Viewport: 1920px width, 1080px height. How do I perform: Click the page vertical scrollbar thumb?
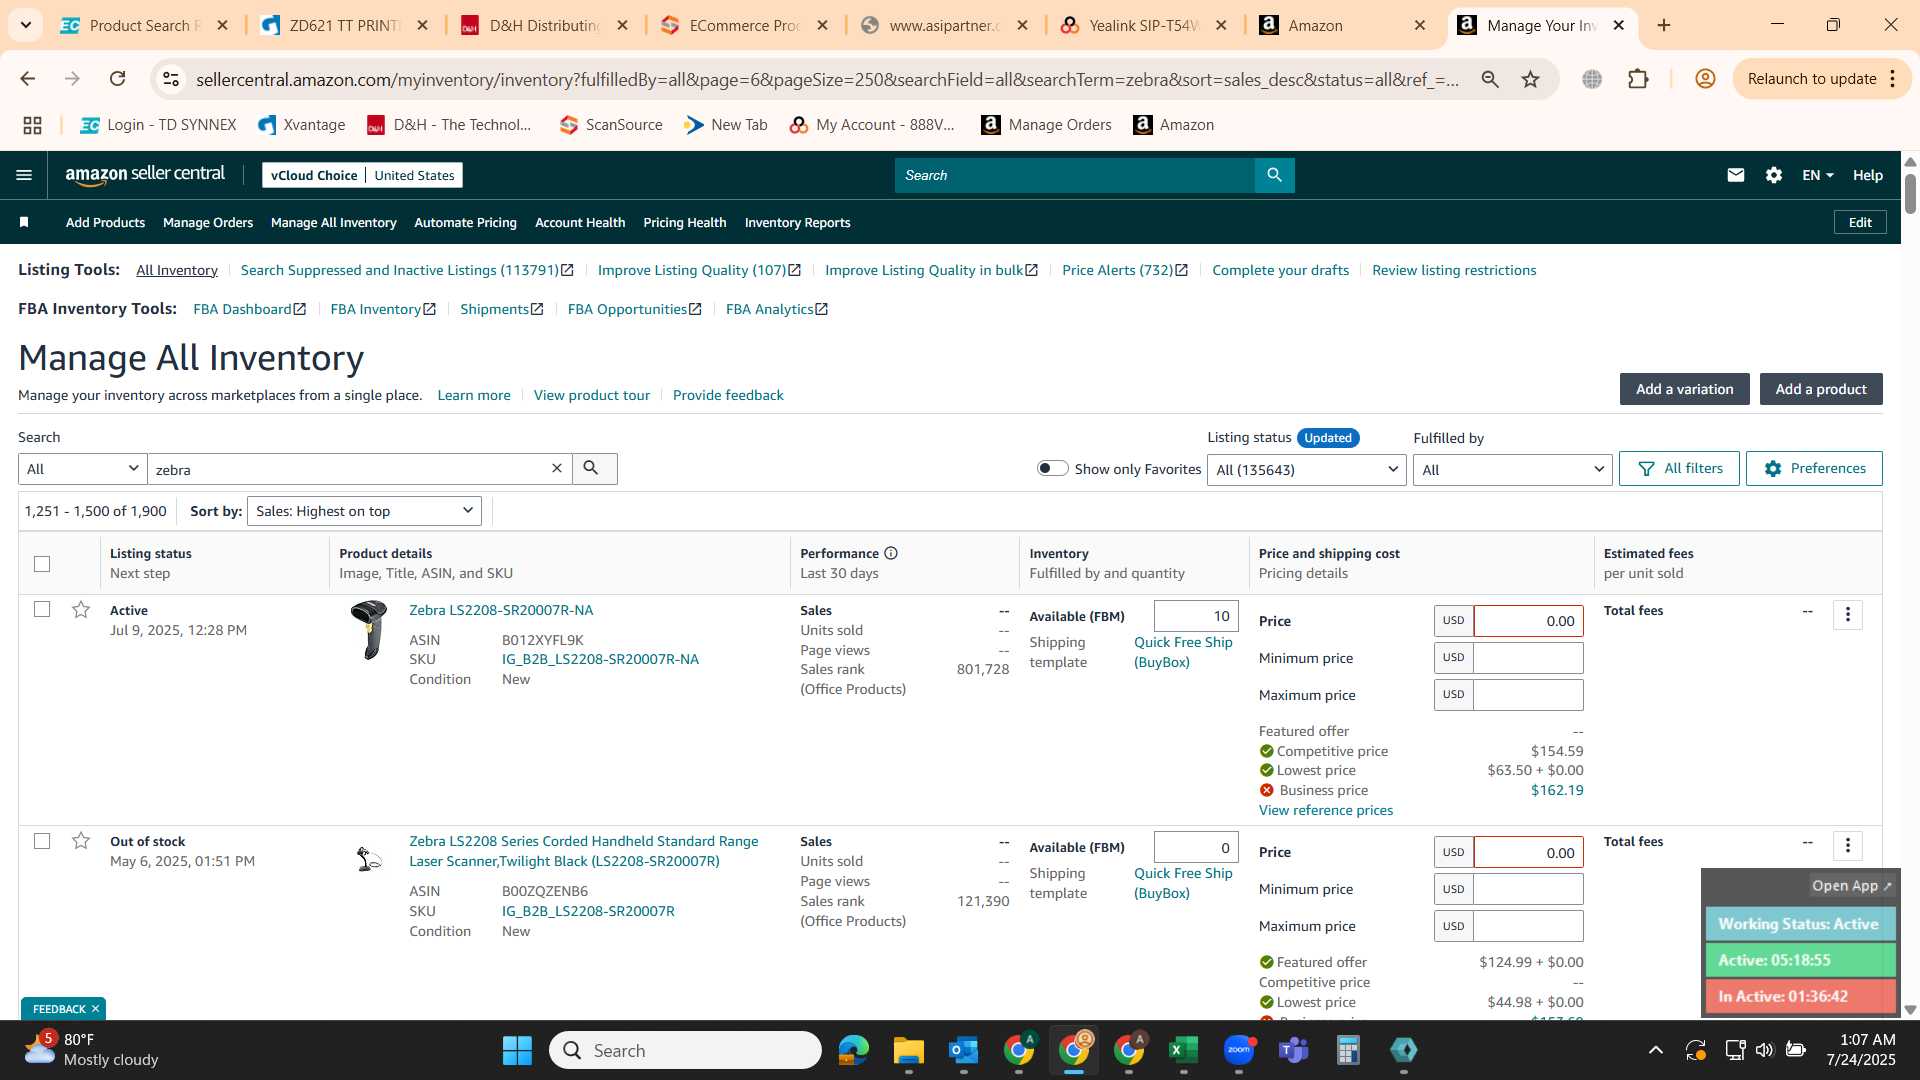tap(1910, 193)
